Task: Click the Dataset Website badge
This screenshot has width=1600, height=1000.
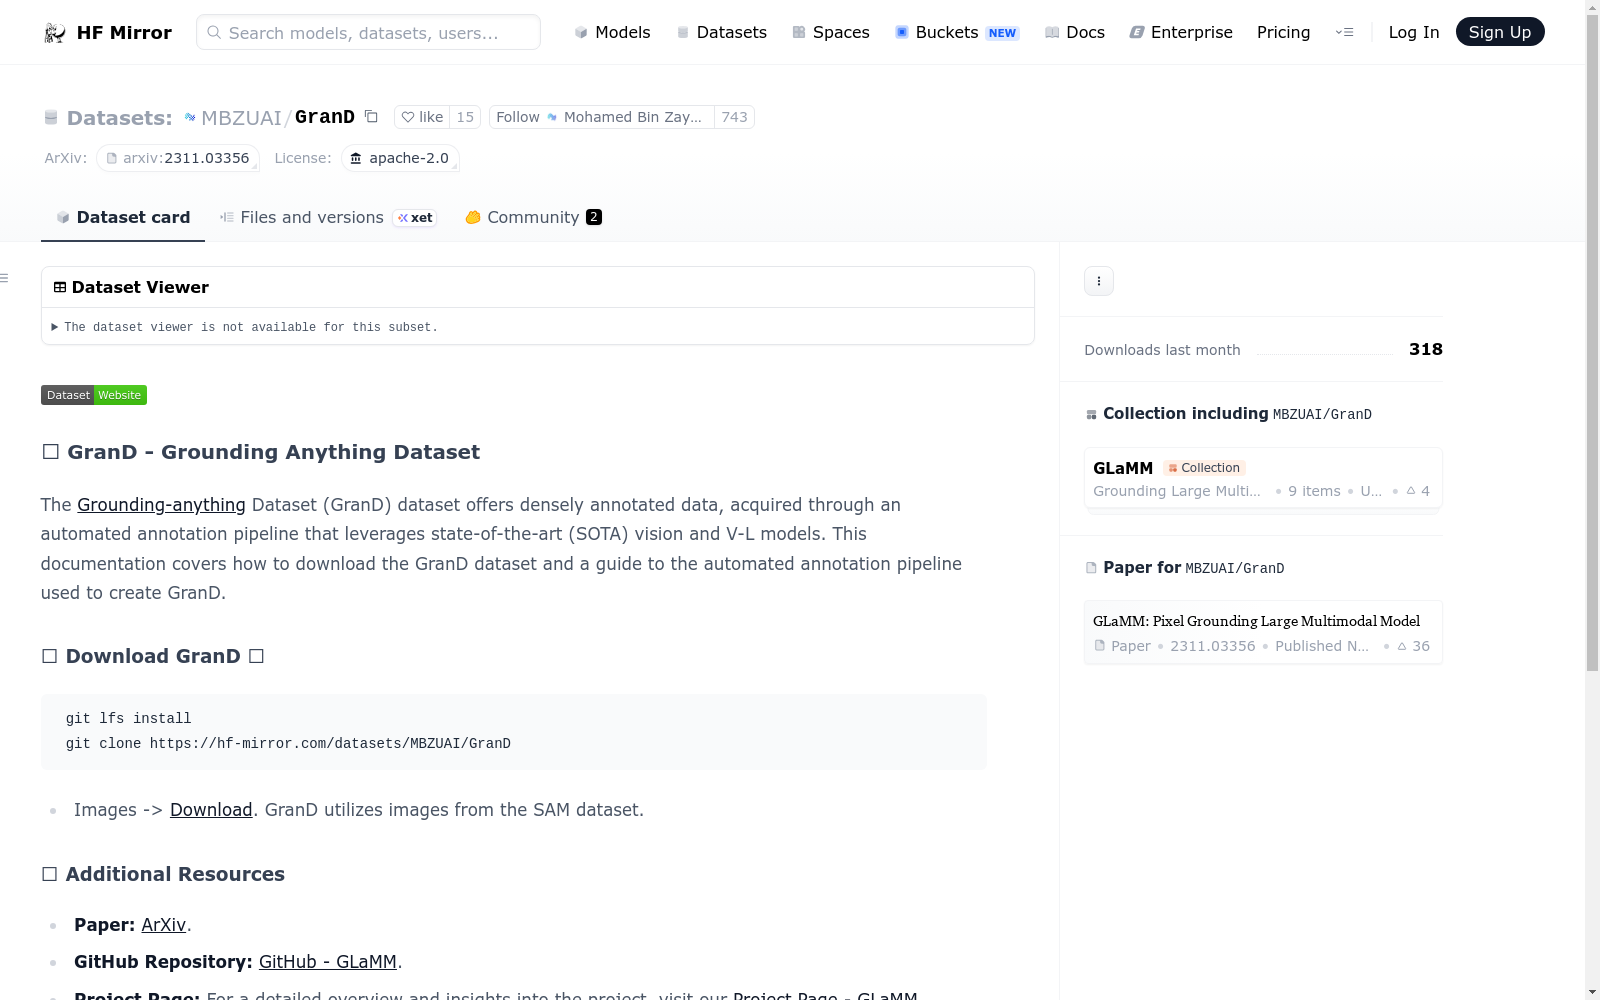Action: 94,395
